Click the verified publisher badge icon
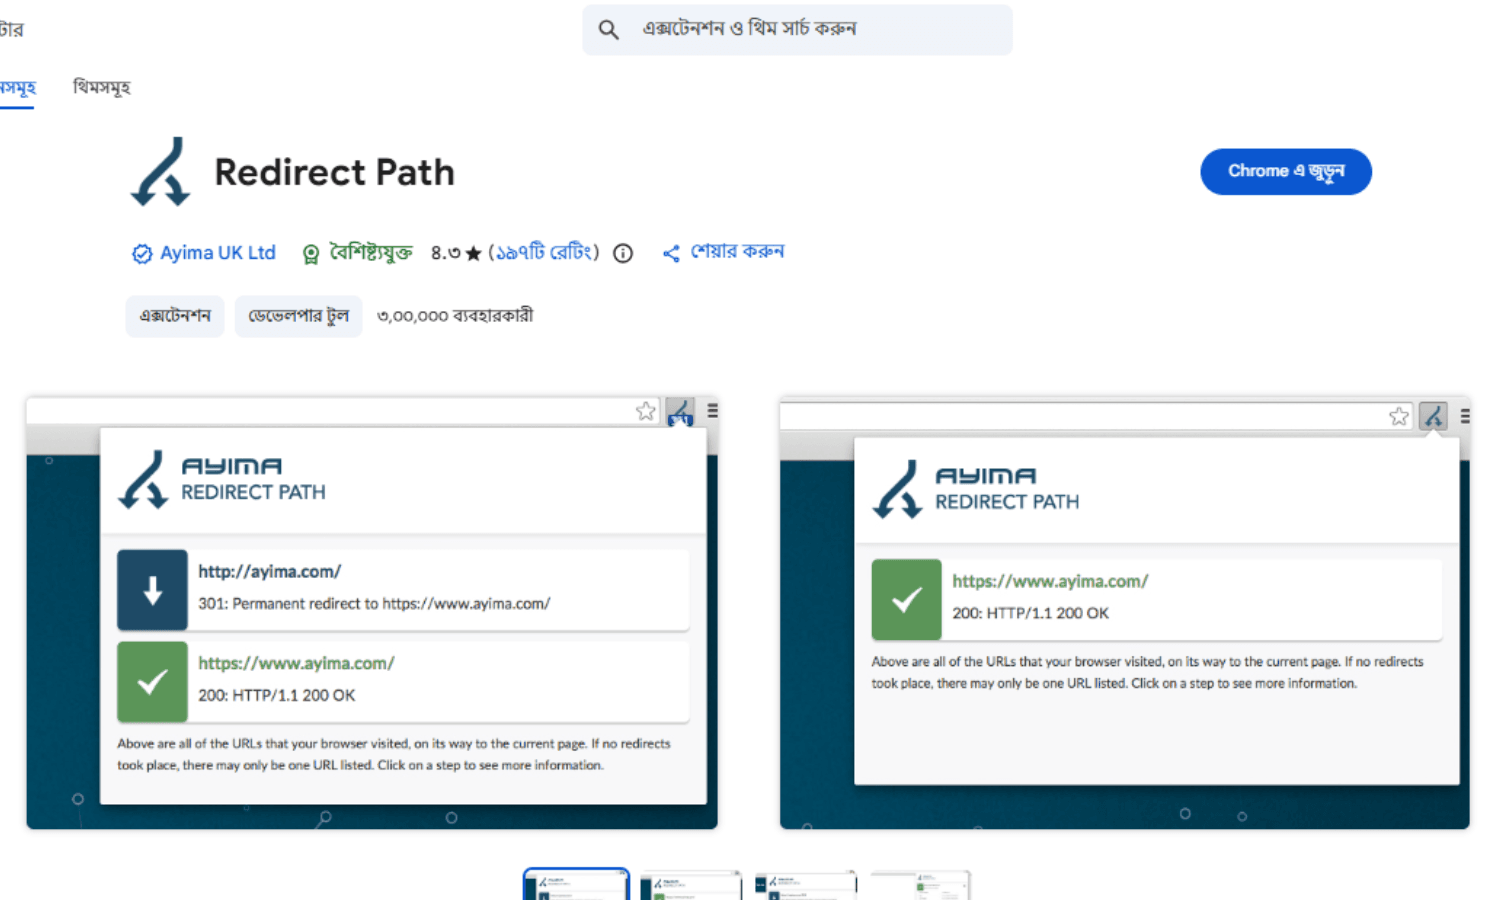The width and height of the screenshot is (1500, 900). click(x=142, y=254)
